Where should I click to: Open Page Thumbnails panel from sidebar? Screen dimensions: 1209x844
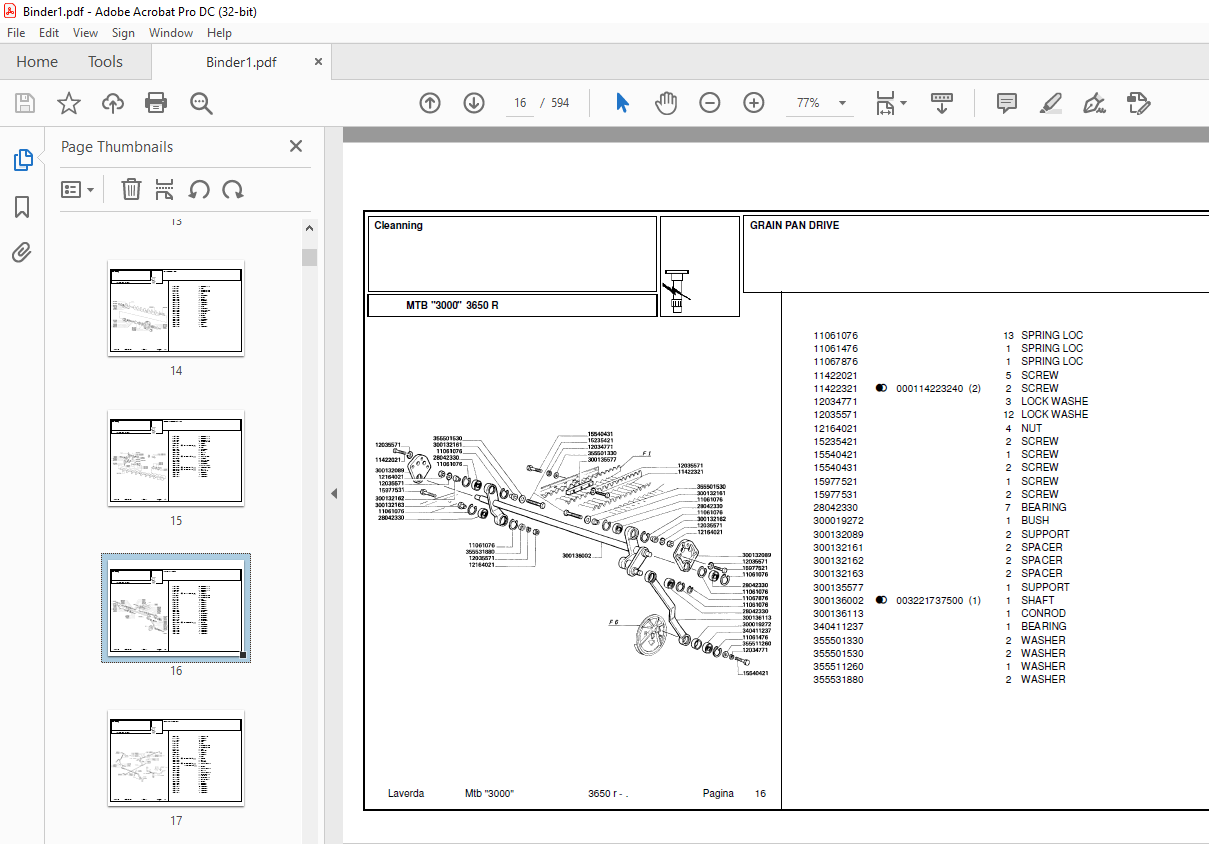tap(22, 160)
